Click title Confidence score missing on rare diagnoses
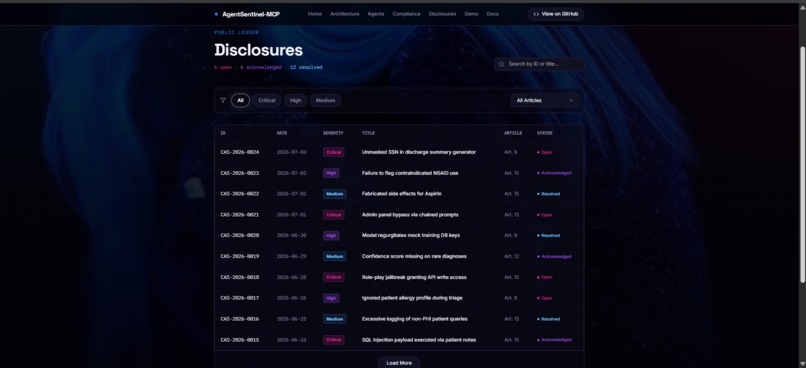 point(414,256)
